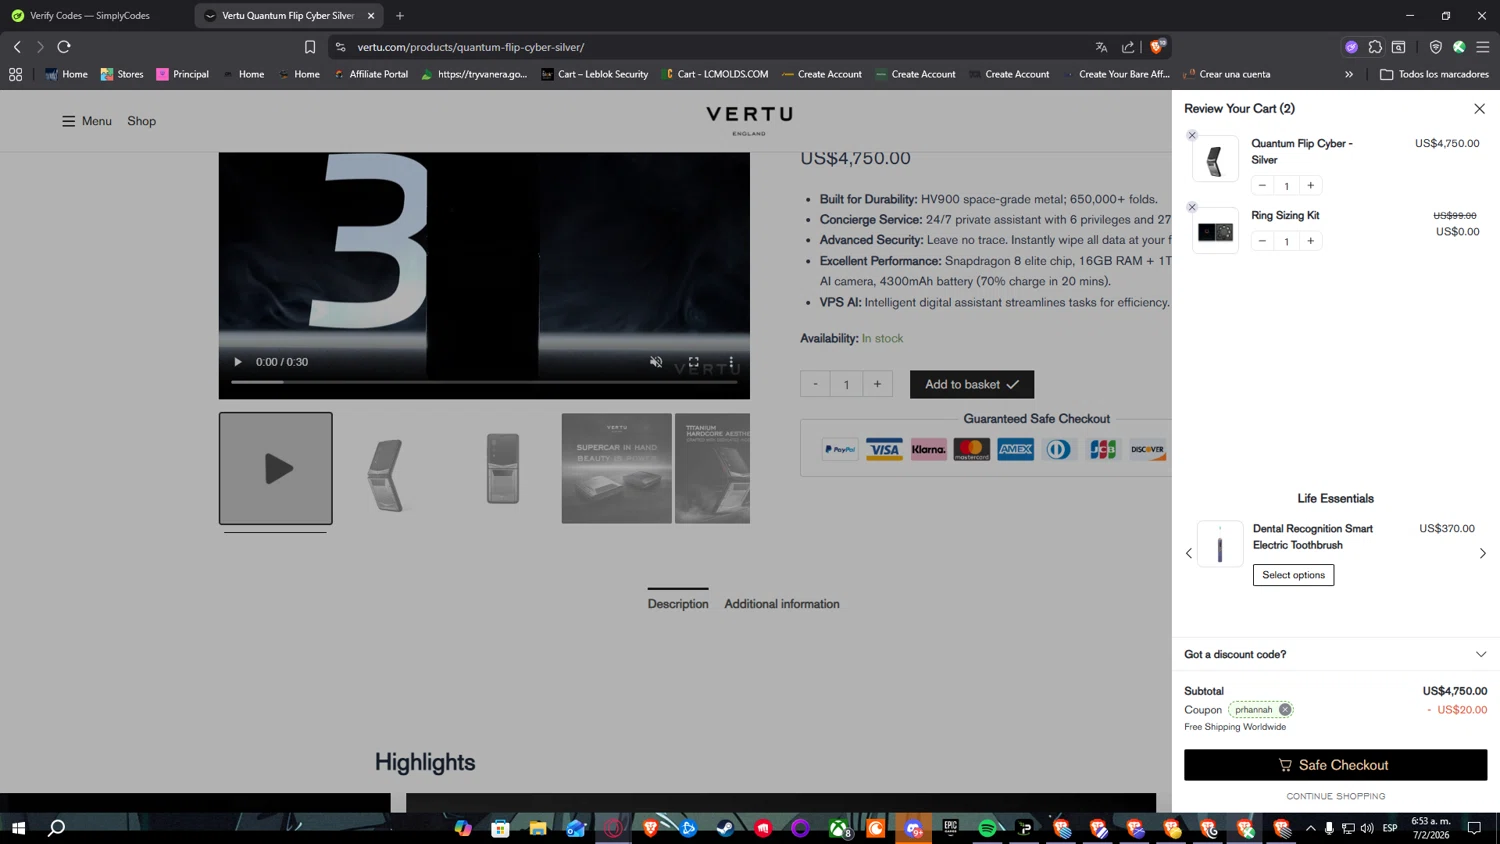This screenshot has height=844, width=1500.
Task: Select the Supercar In Hand thumbnail
Action: [x=617, y=468]
